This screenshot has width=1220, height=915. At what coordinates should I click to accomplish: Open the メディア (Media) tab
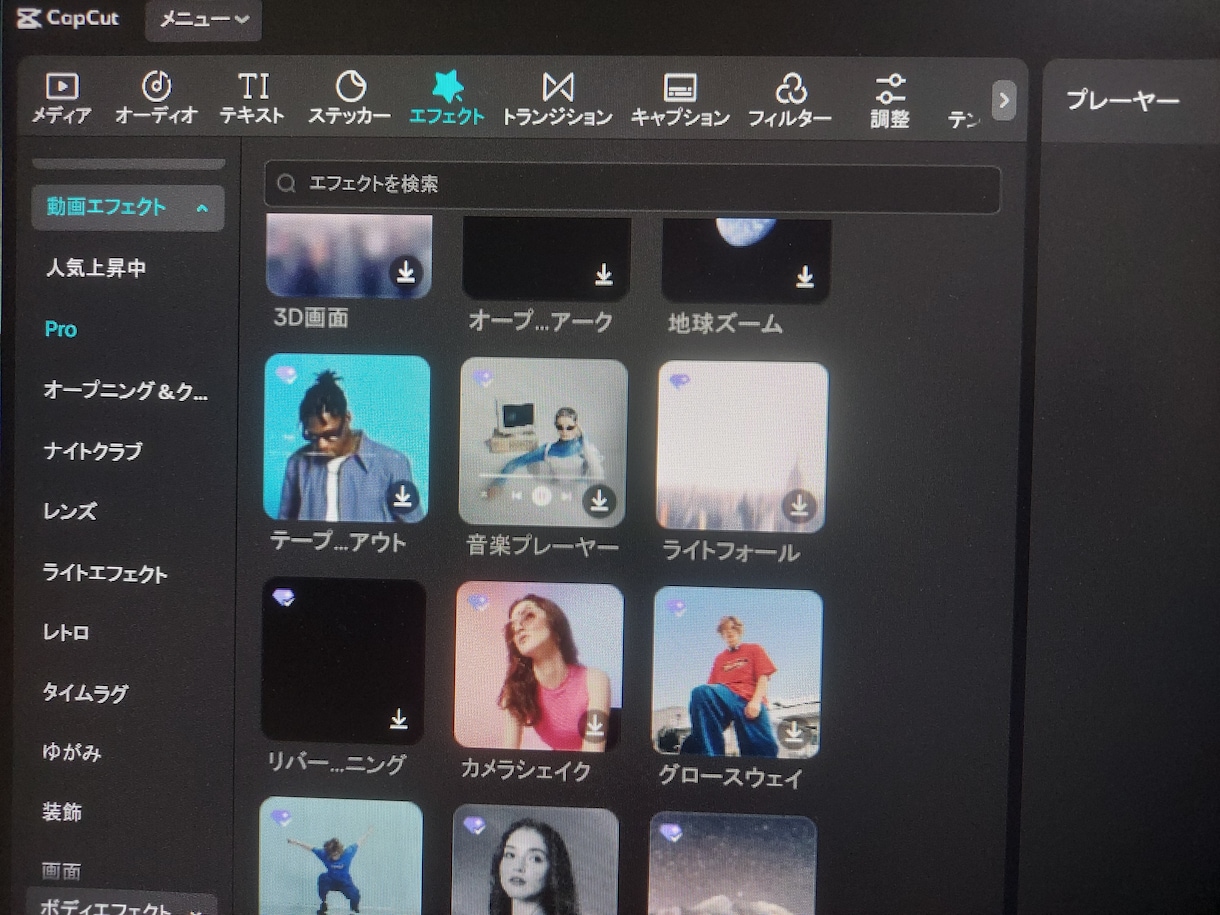[x=61, y=99]
